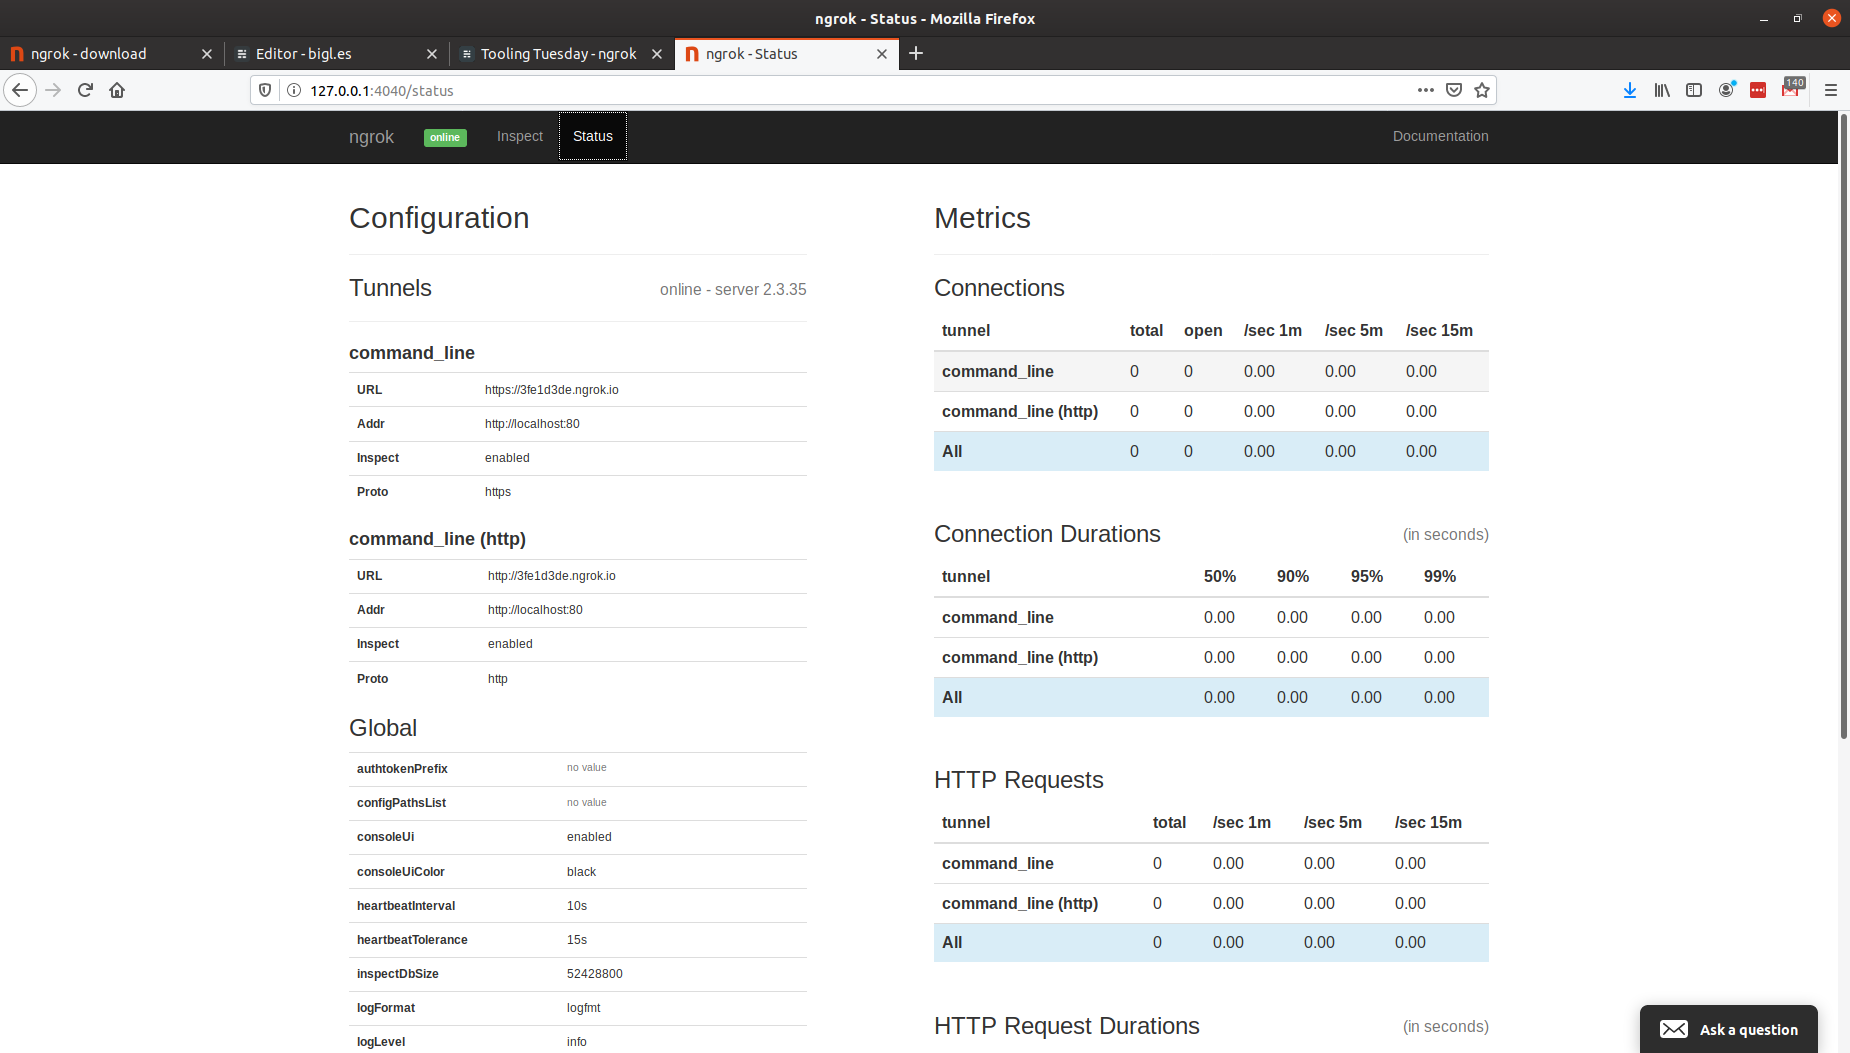The width and height of the screenshot is (1850, 1053).
Task: Bookmark this page with the star icon
Action: 1482,90
